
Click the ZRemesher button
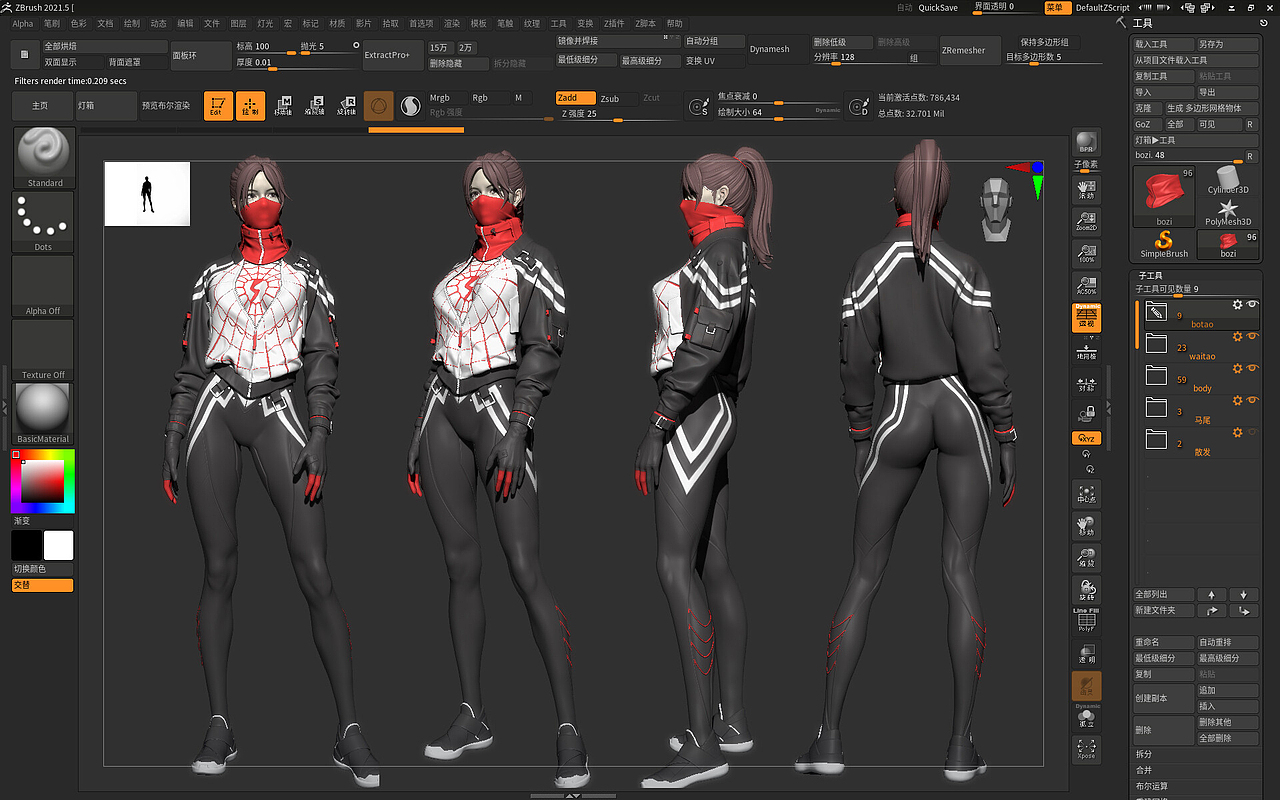tap(967, 49)
